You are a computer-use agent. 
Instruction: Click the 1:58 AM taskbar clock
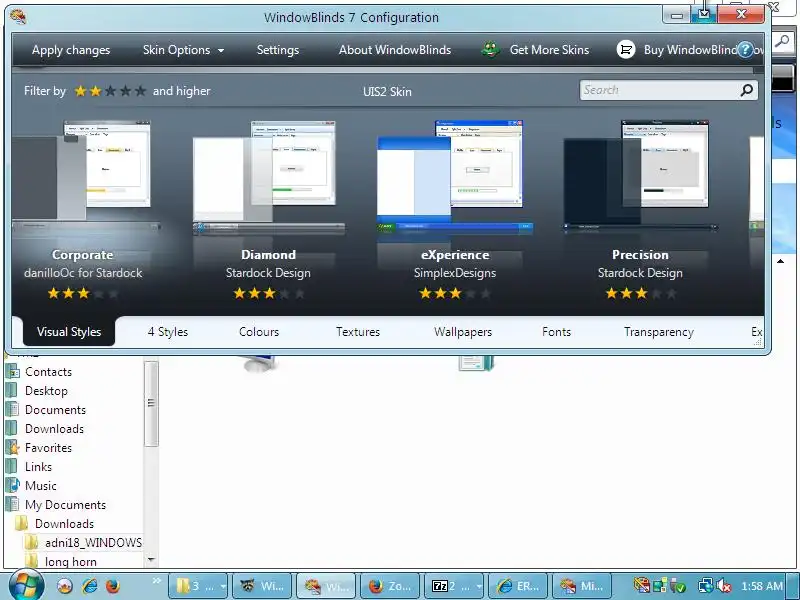tap(762, 586)
